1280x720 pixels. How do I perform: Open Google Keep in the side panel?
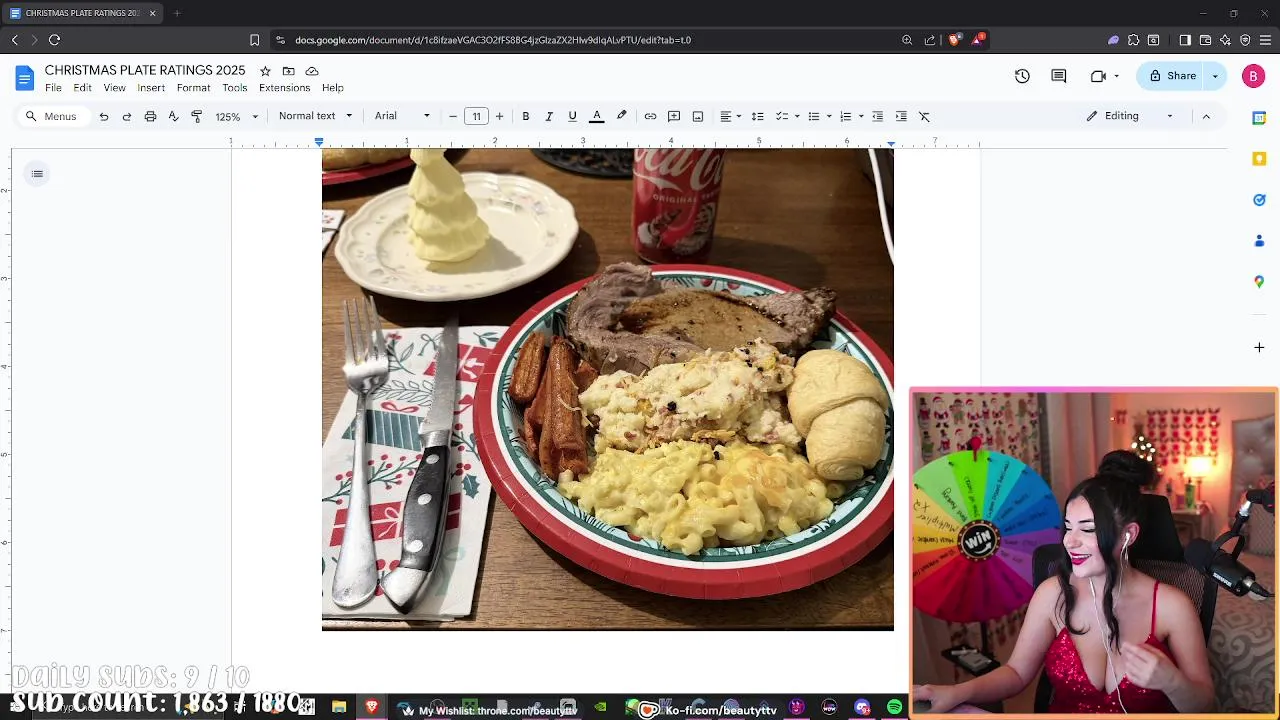(1259, 159)
